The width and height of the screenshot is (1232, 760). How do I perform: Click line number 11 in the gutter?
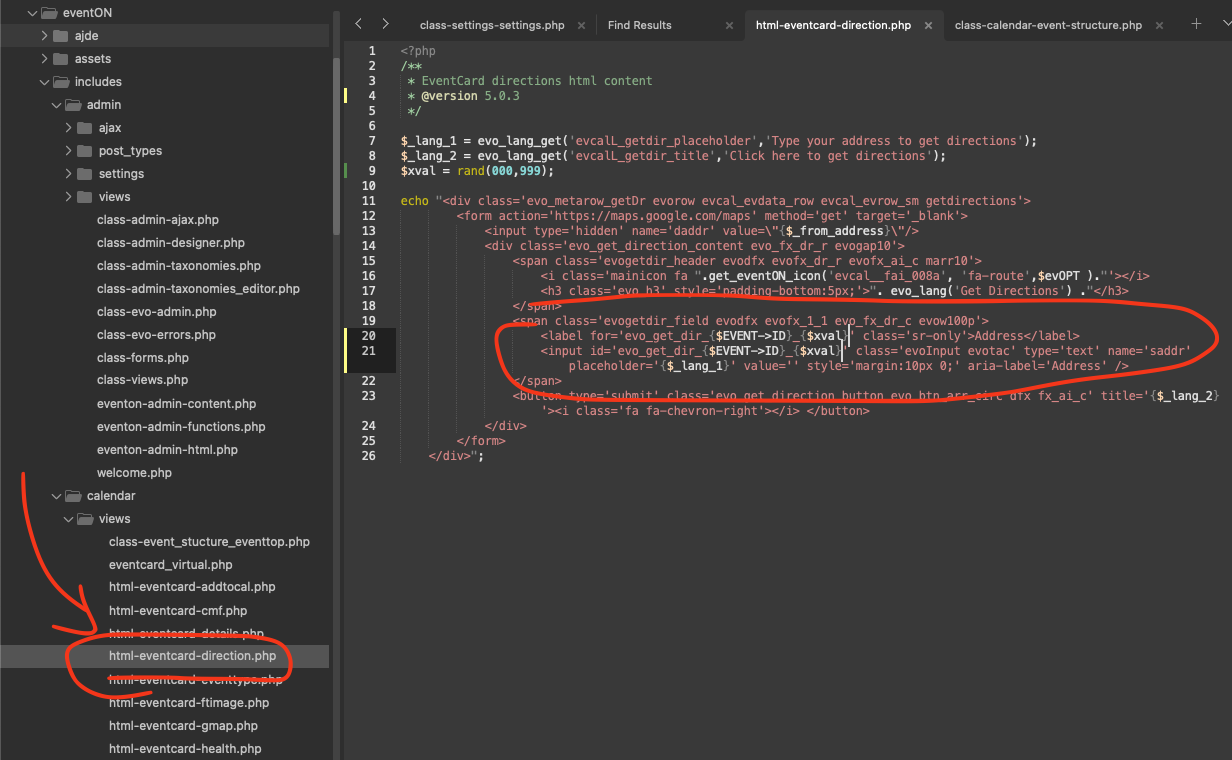tap(370, 201)
